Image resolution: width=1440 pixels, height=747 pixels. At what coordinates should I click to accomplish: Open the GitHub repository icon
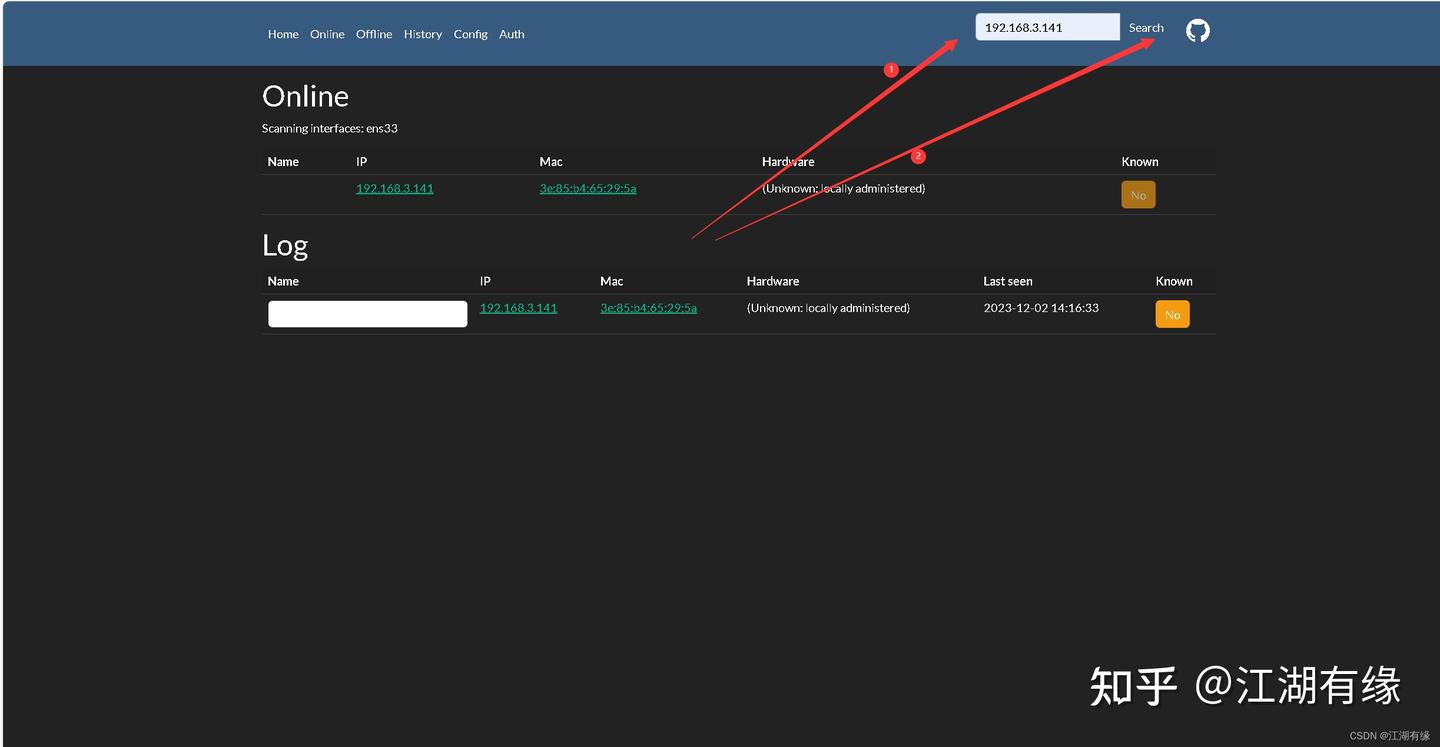tap(1197, 30)
